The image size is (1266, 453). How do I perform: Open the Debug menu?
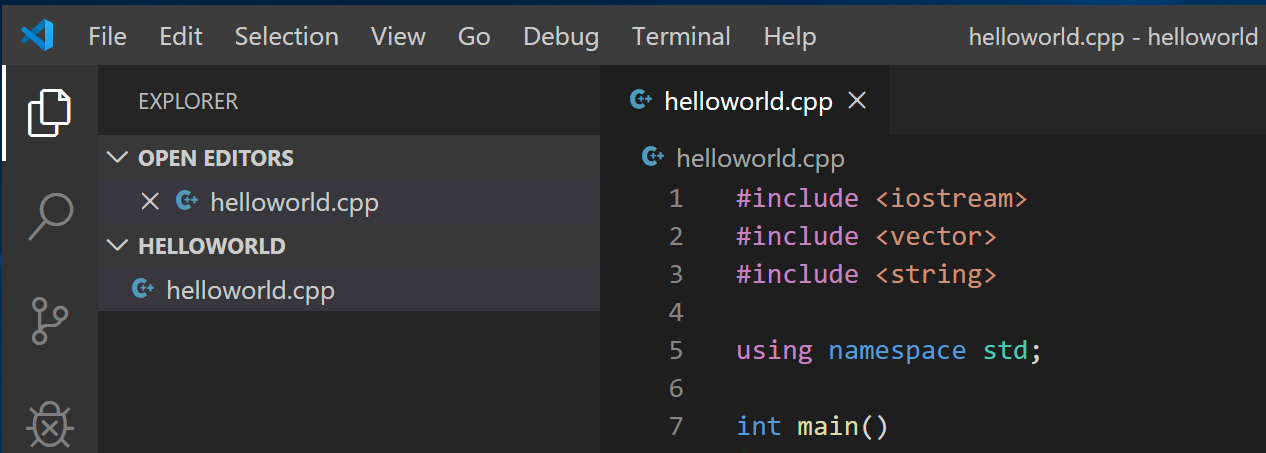561,37
